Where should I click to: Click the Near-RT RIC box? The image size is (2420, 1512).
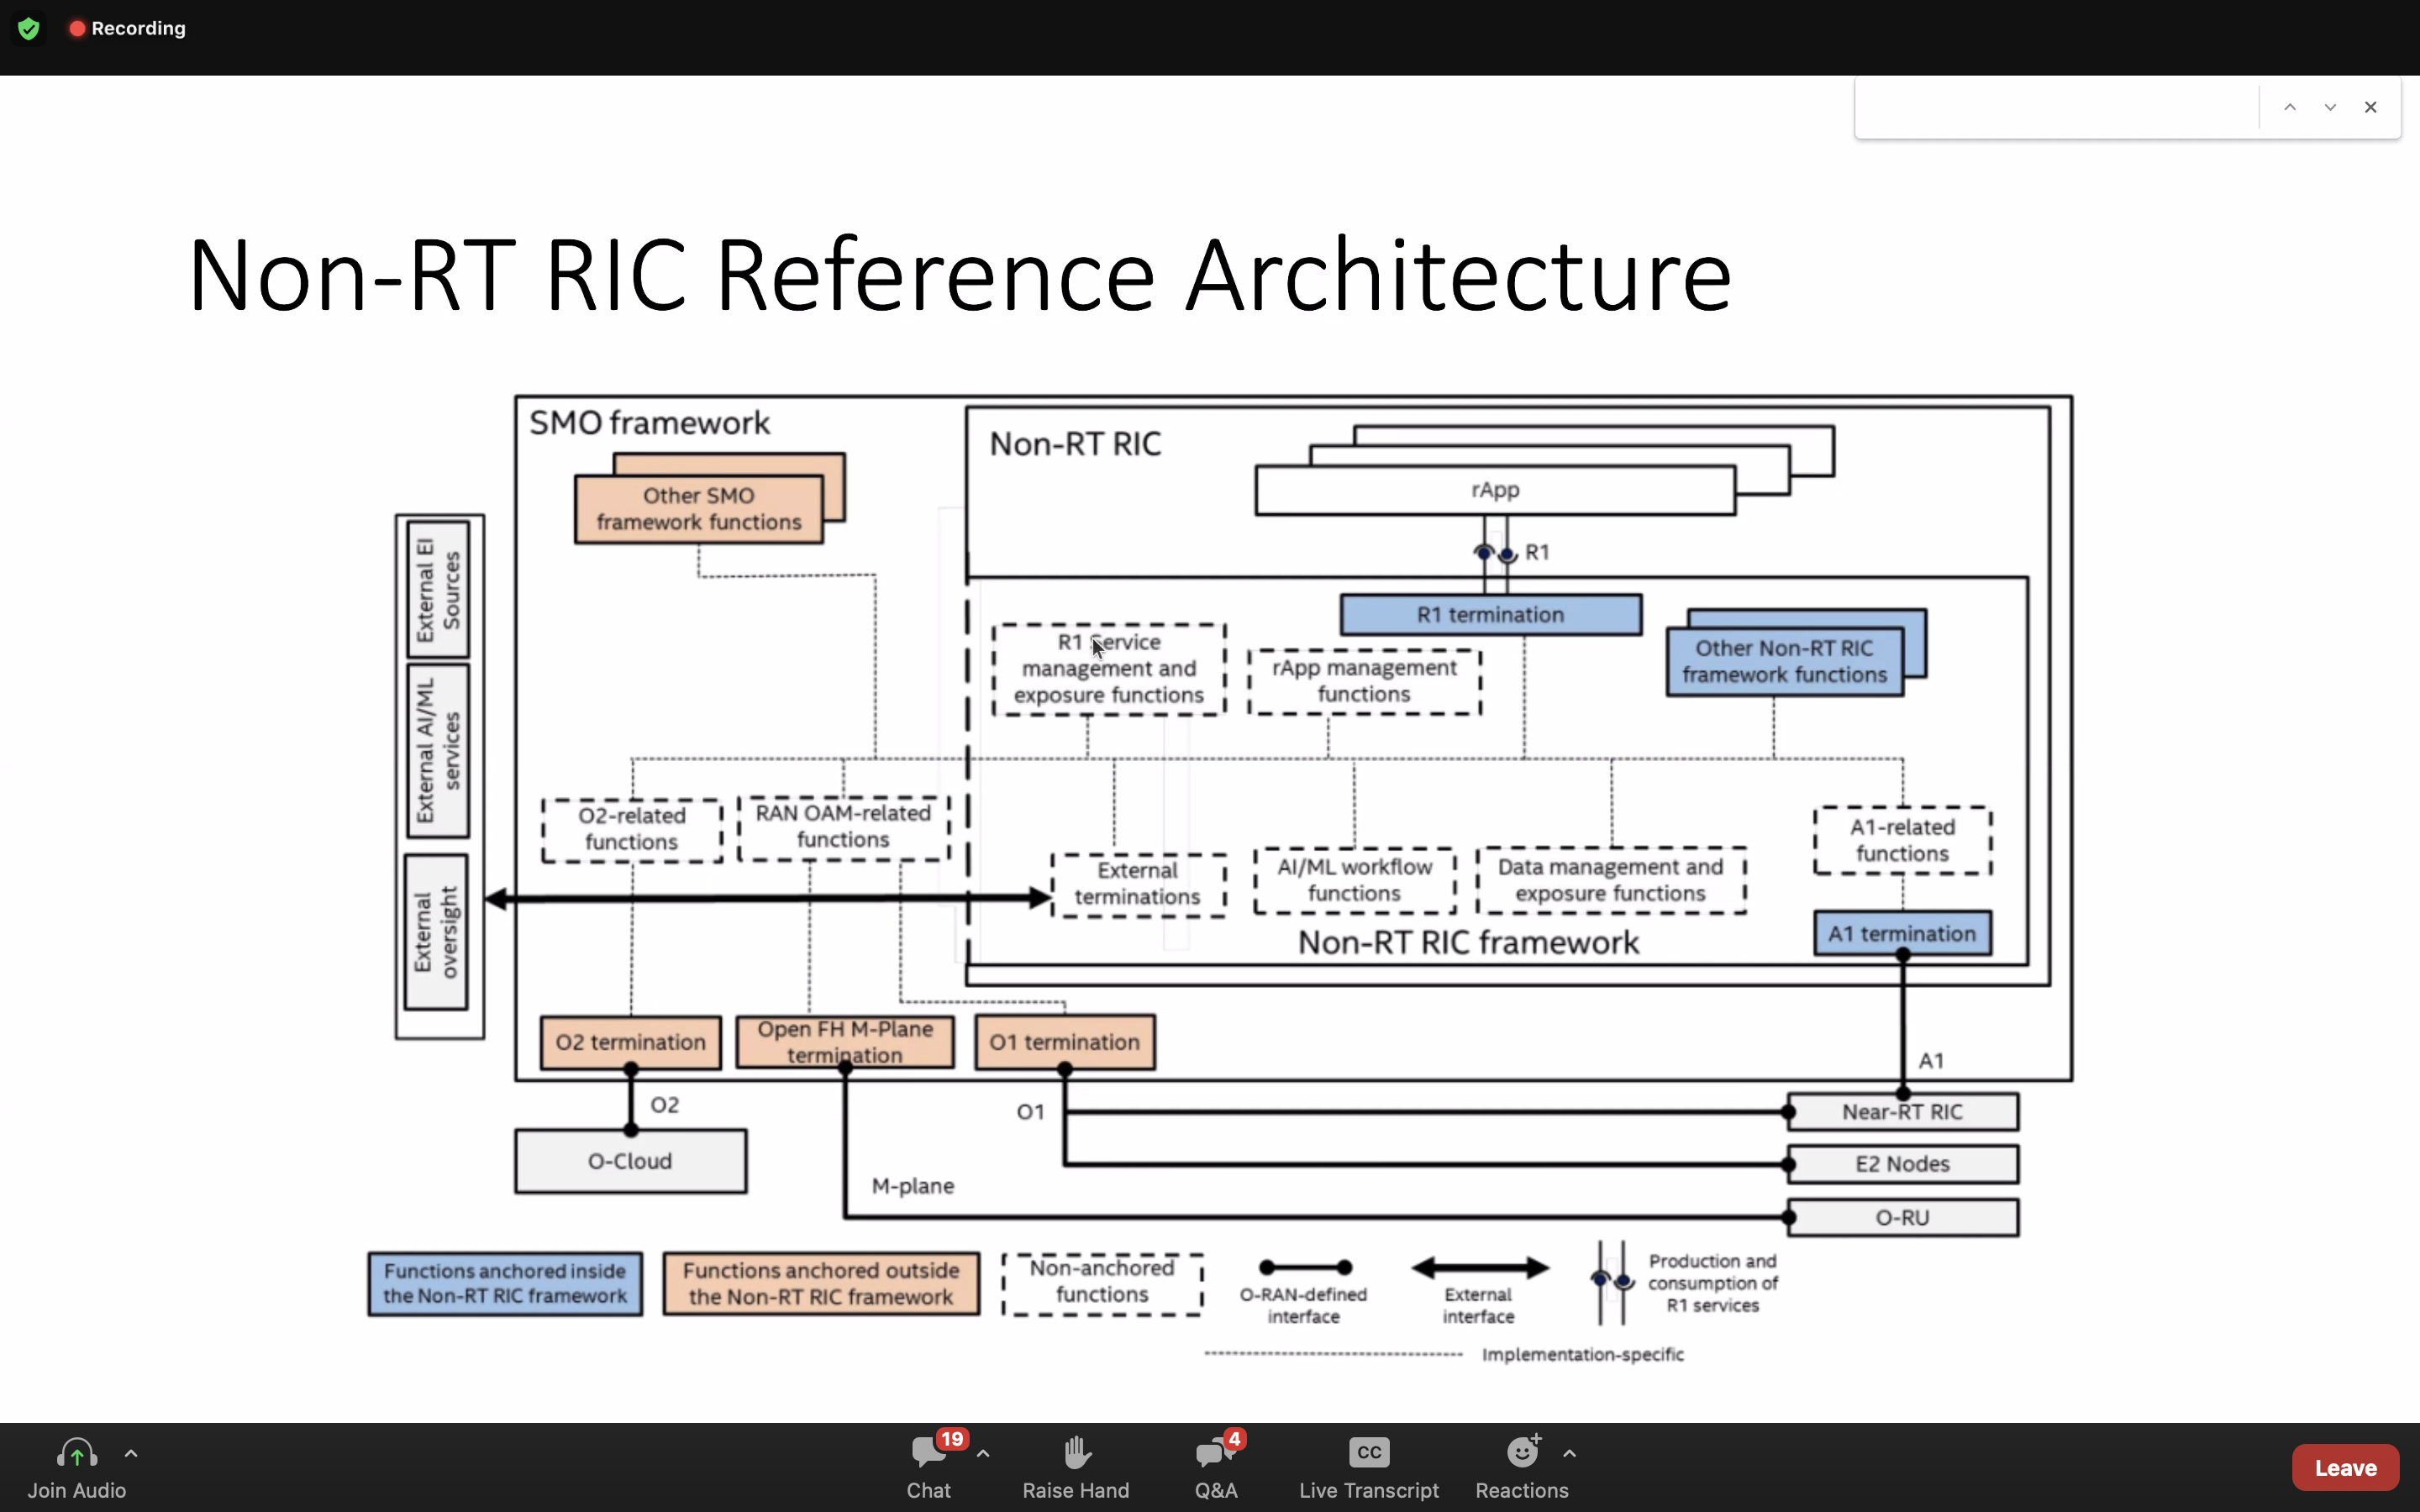click(x=1902, y=1112)
